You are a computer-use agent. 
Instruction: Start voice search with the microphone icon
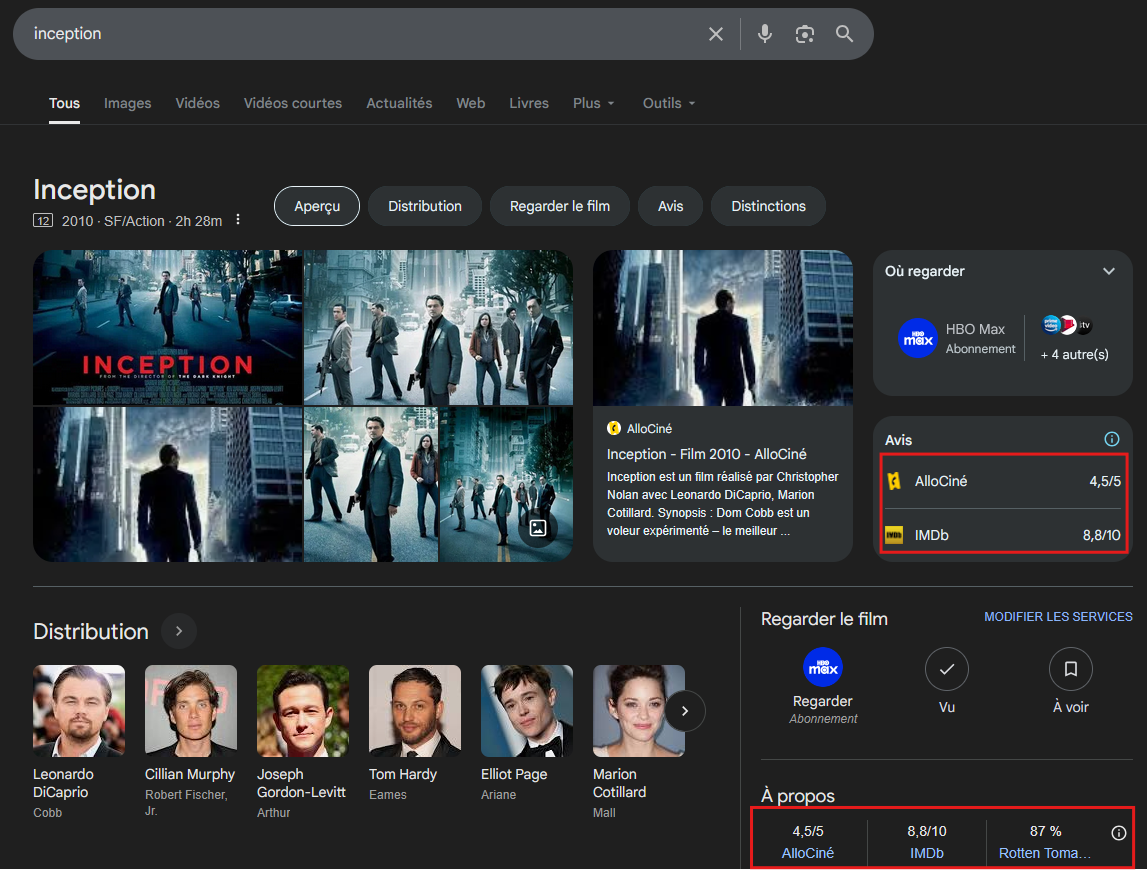764,34
